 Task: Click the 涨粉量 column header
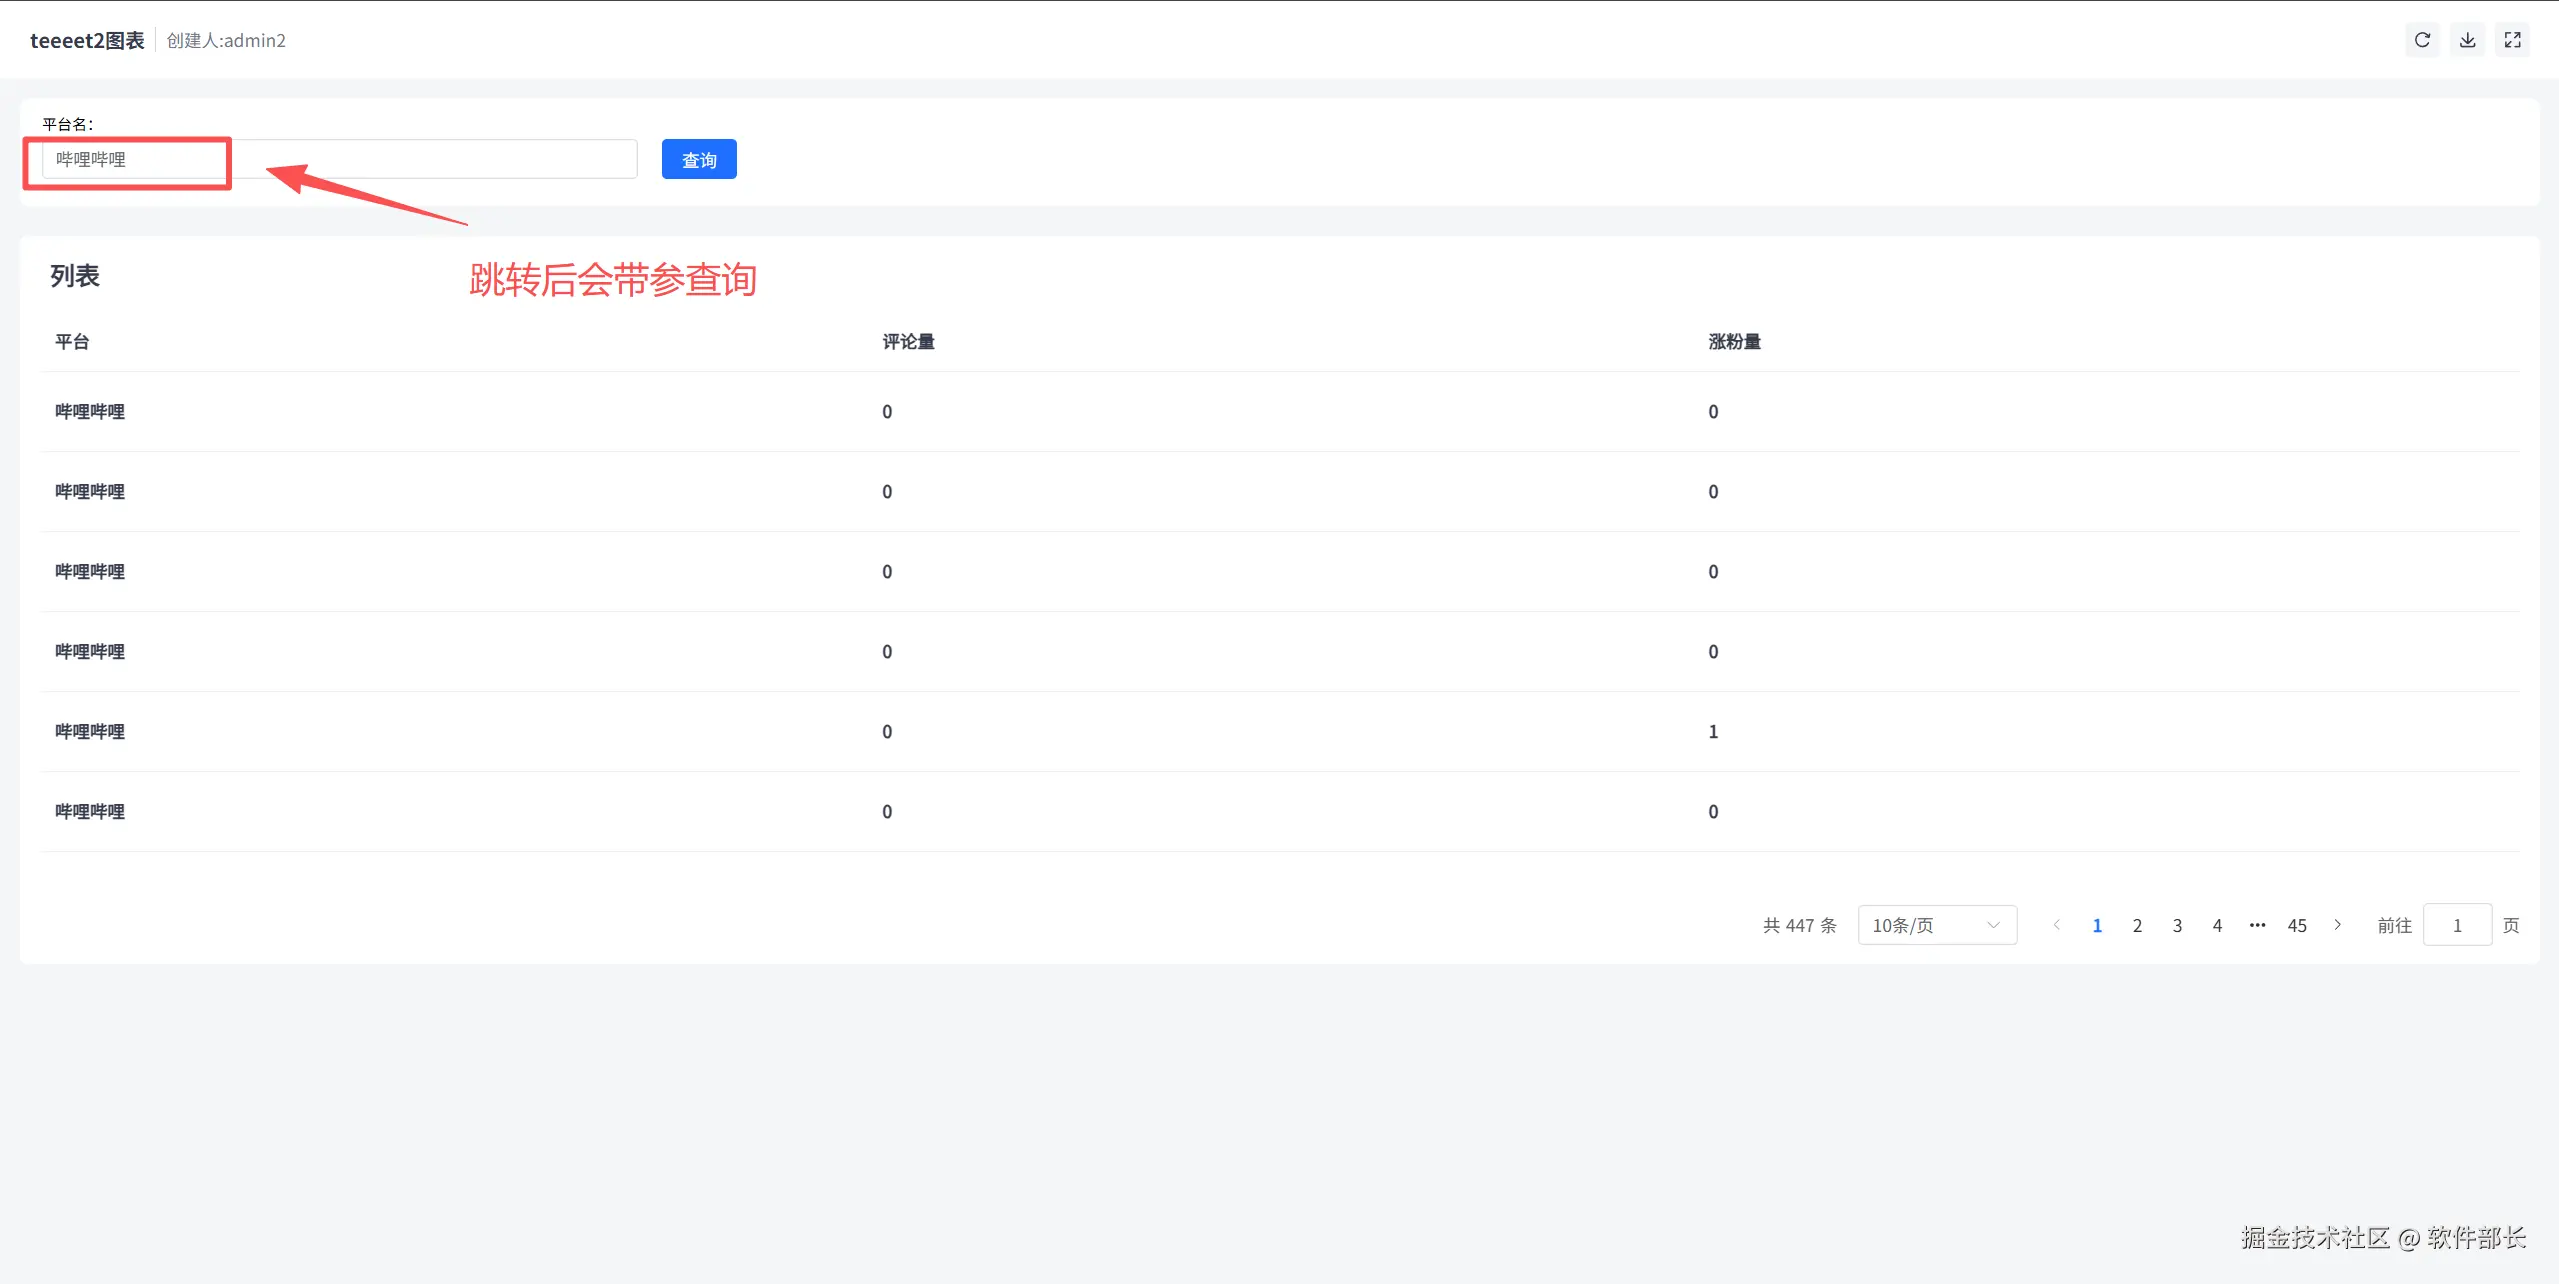coord(1734,342)
